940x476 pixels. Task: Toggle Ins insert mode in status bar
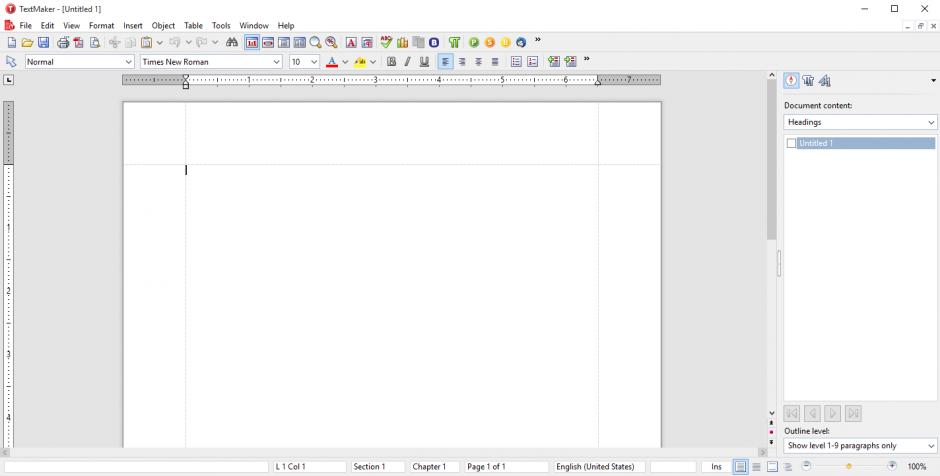pos(716,466)
